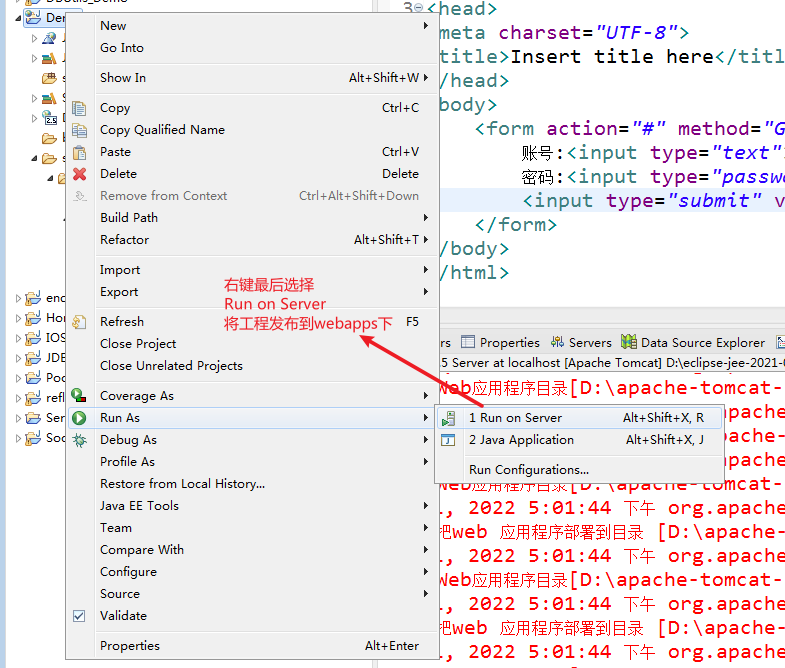Viewport: 785px width, 668px height.
Task: Open the Compare With submenu arrow
Action: [426, 550]
